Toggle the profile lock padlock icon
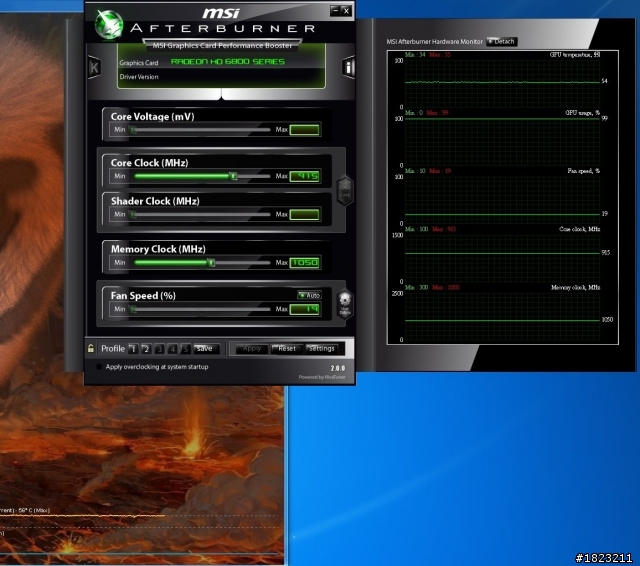 (x=91, y=348)
